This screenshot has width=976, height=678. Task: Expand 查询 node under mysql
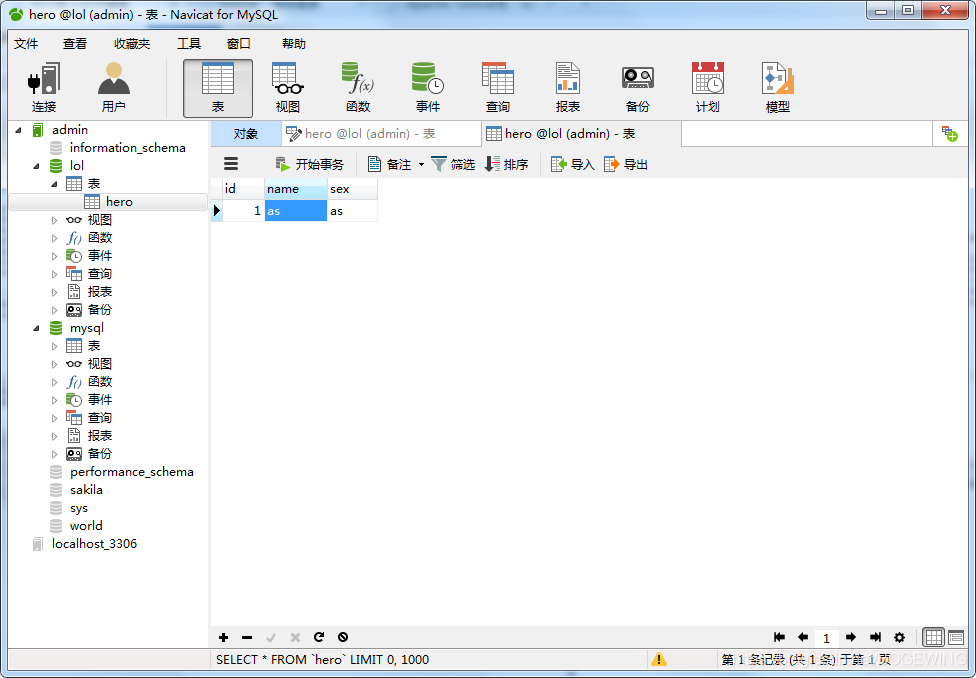[x=54, y=418]
